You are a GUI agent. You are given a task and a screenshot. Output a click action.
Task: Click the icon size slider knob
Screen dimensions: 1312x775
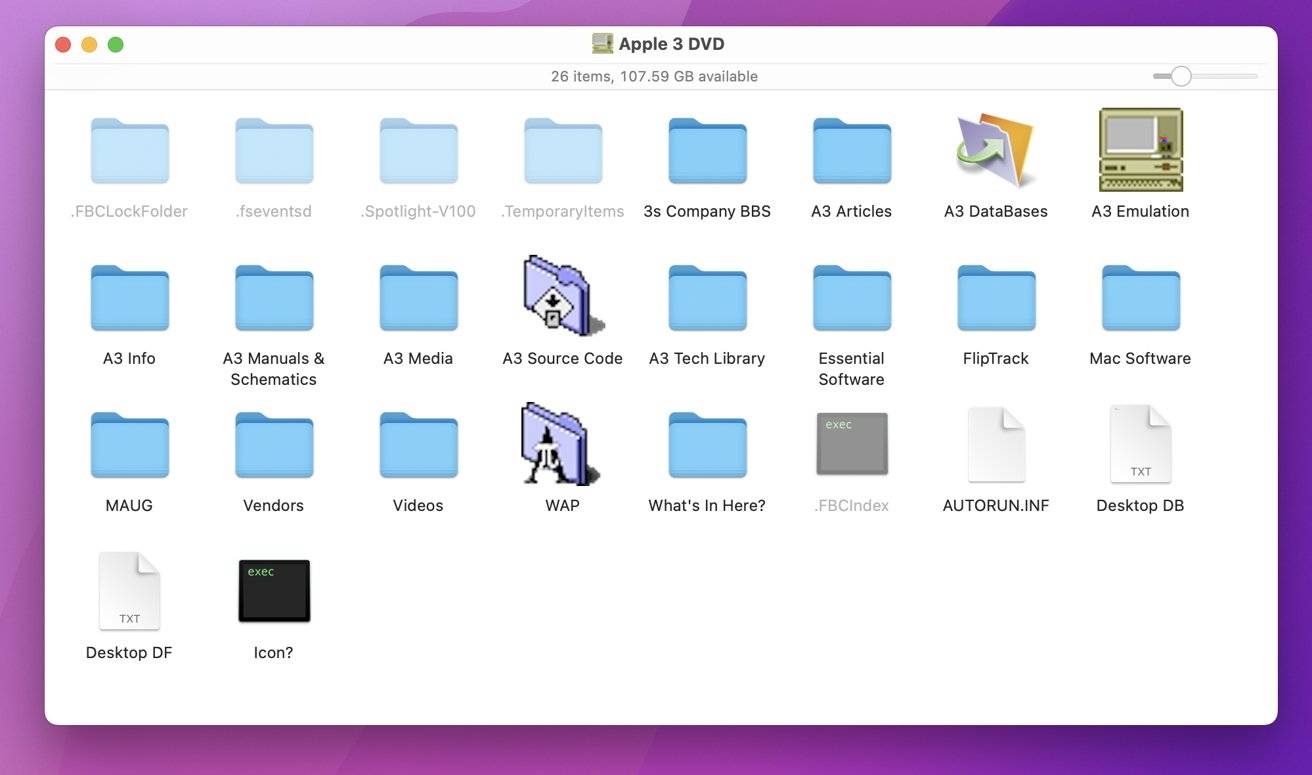click(x=1181, y=76)
